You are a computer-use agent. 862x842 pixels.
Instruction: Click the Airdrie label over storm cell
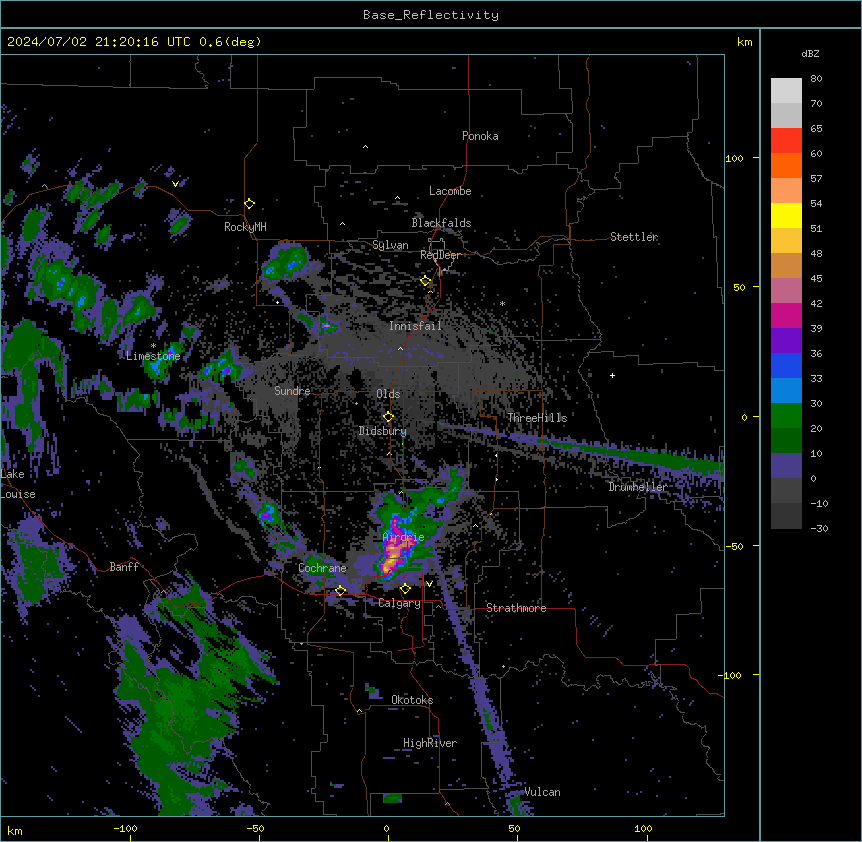403,537
